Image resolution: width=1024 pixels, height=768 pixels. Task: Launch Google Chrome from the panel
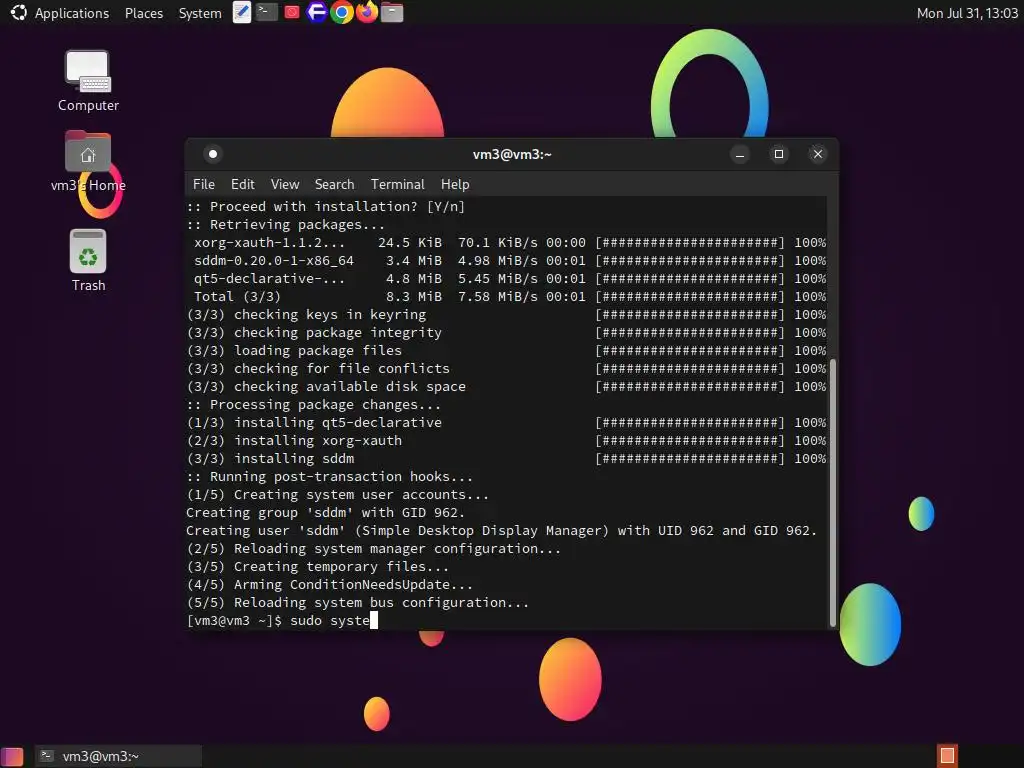[342, 12]
